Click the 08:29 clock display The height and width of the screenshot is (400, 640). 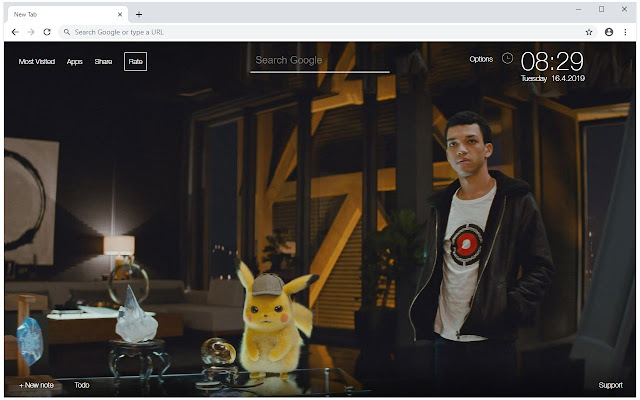(552, 61)
